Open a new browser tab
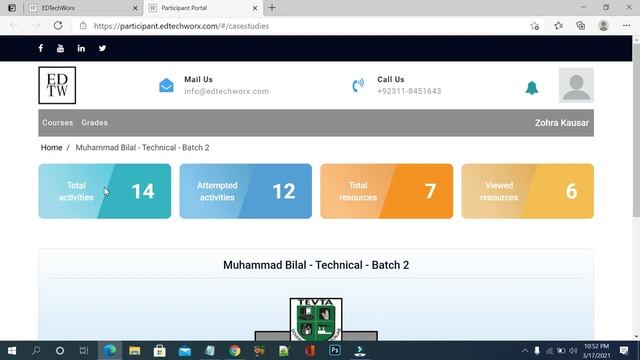Viewport: 640px width, 360px height. pos(272,8)
